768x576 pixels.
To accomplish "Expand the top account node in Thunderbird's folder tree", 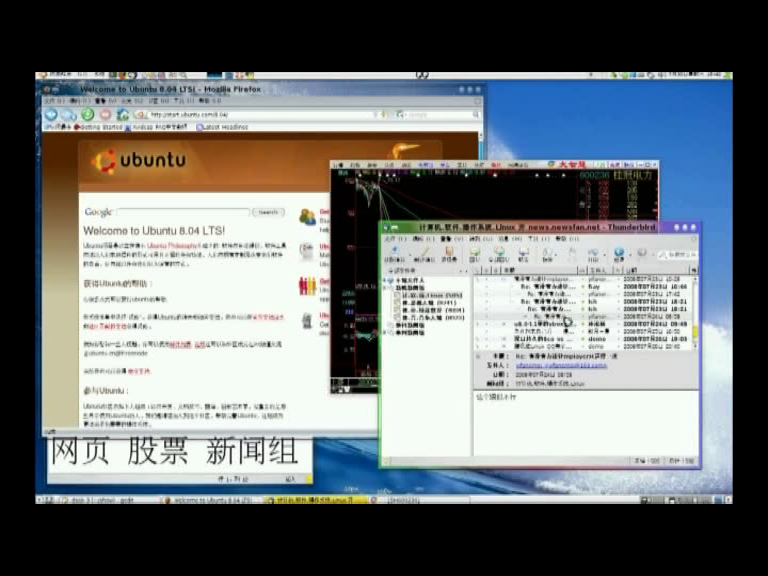I will (x=385, y=281).
